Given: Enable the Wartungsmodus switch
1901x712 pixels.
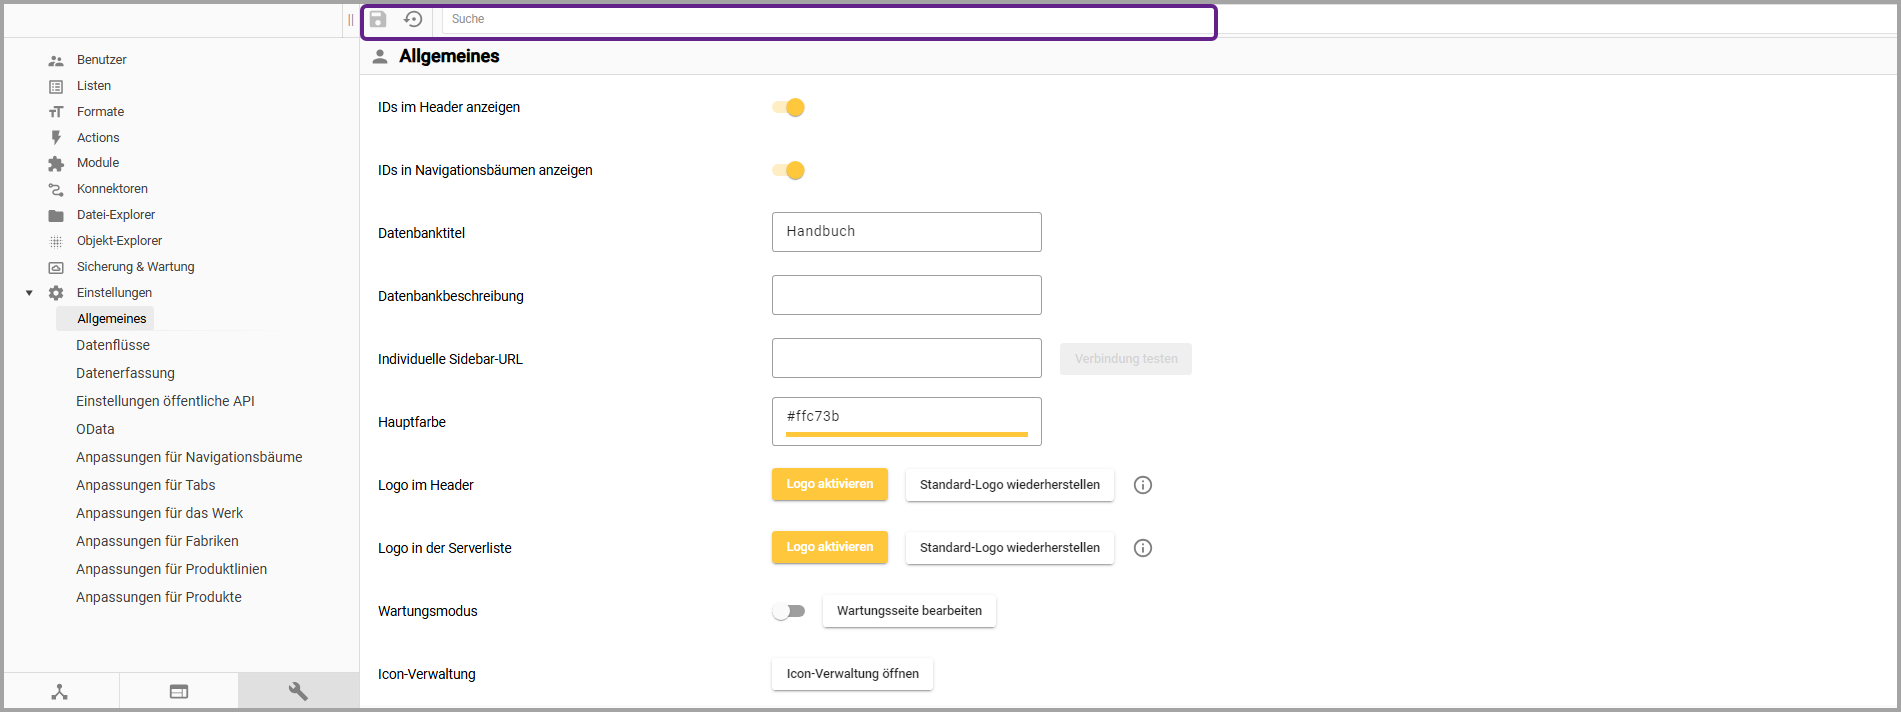Looking at the screenshot, I should click(789, 611).
